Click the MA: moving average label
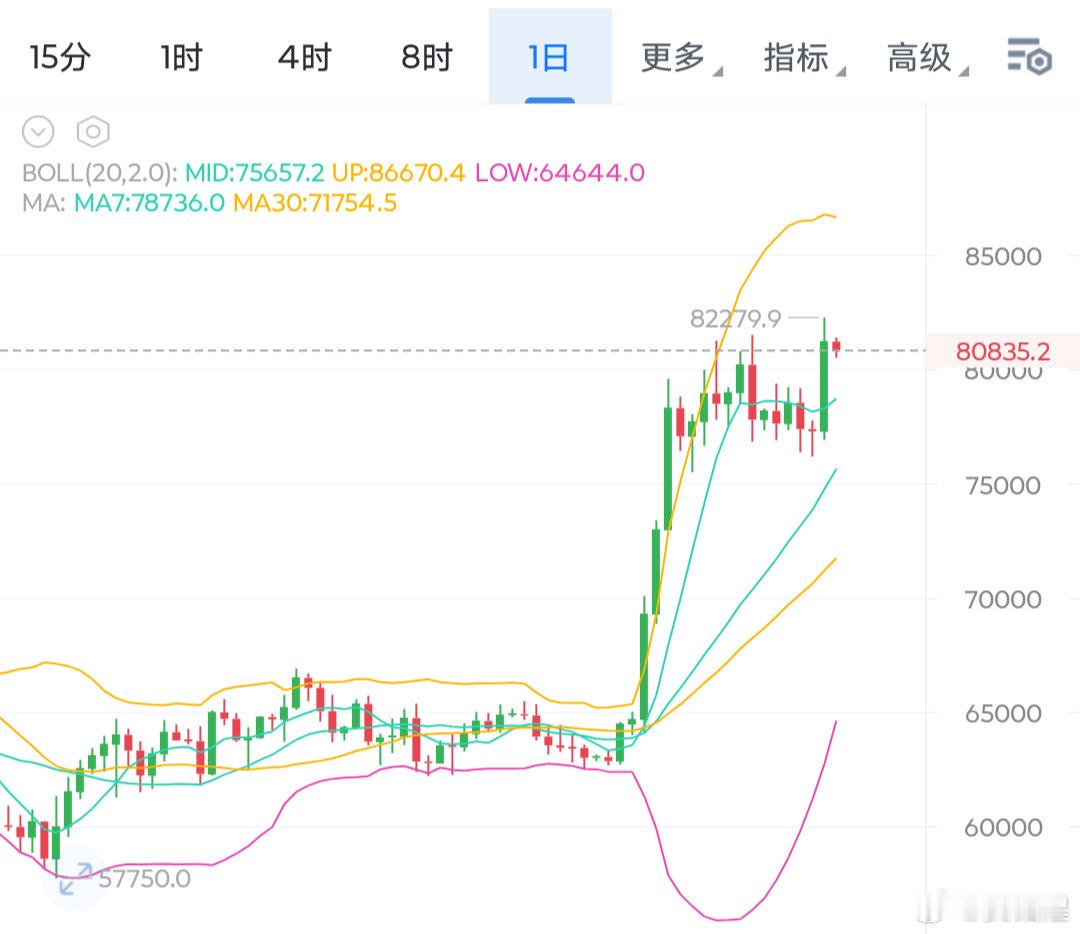1080x934 pixels. [44, 203]
